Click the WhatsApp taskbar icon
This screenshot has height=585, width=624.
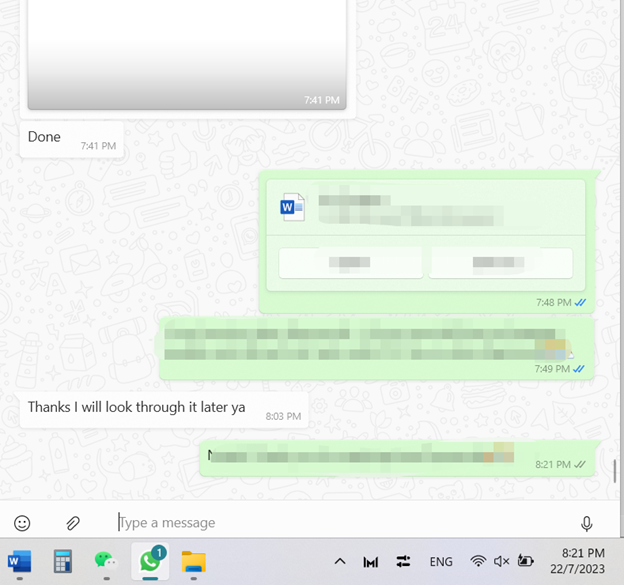pyautogui.click(x=150, y=561)
